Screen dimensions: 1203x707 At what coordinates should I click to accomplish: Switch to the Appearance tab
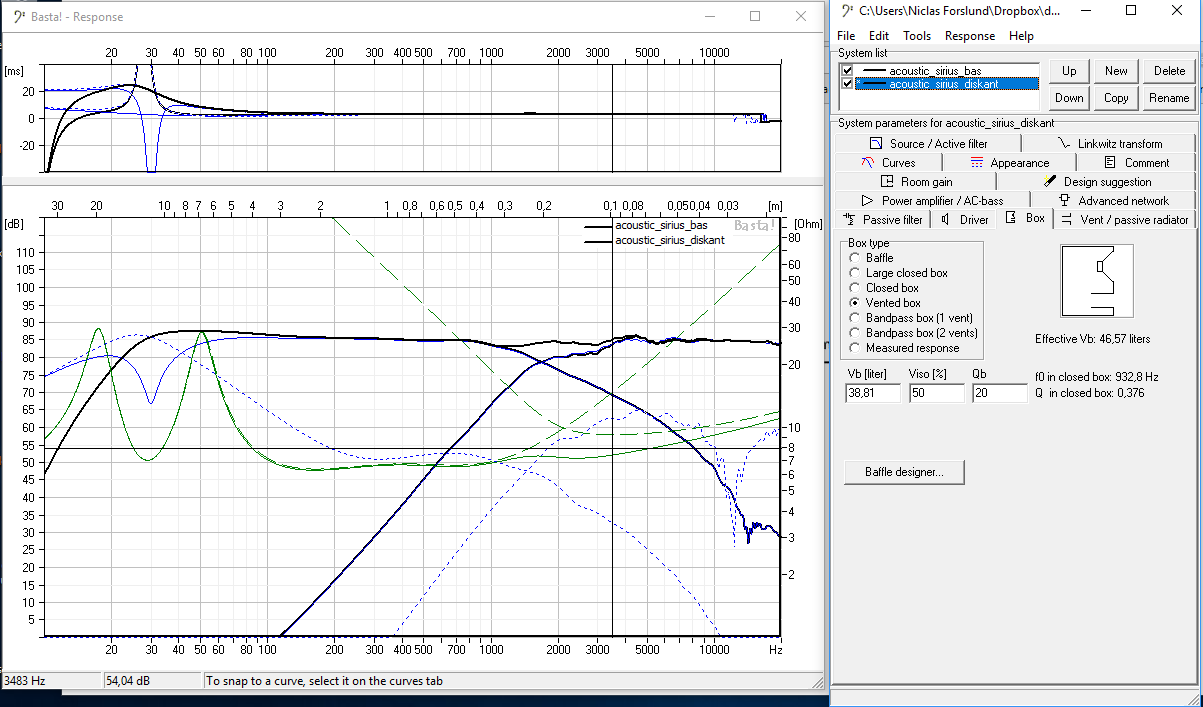1008,162
